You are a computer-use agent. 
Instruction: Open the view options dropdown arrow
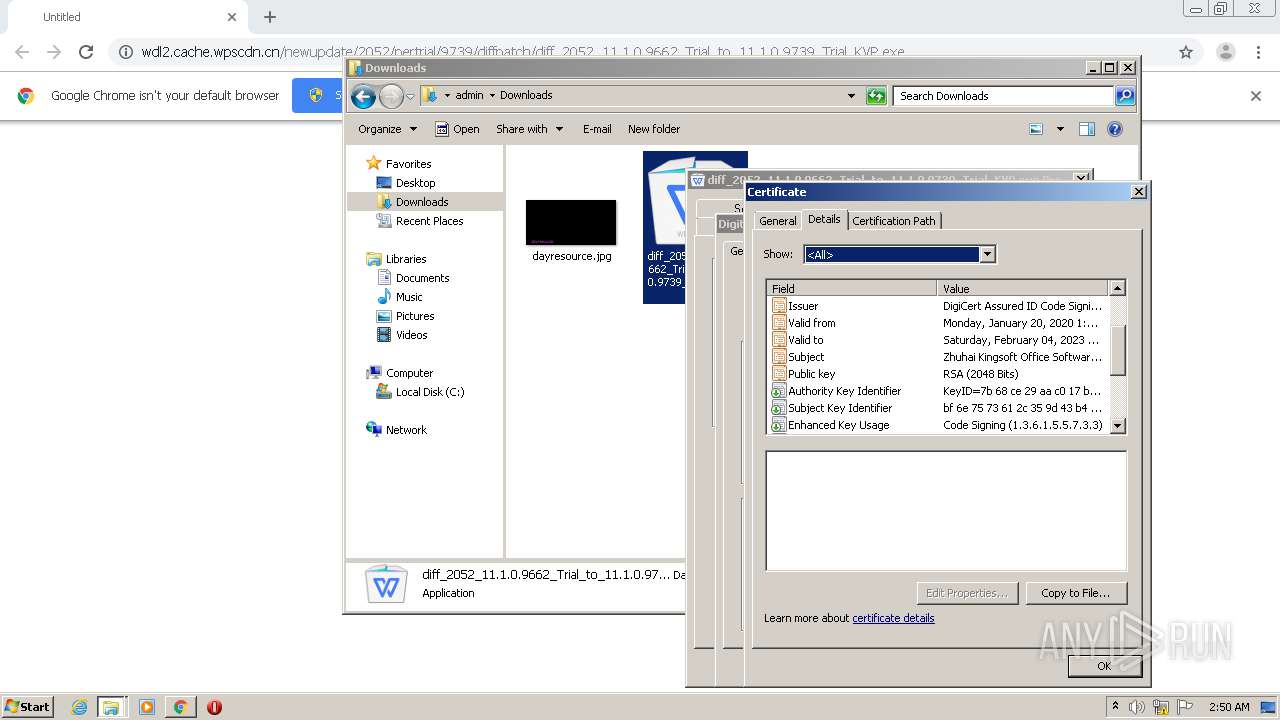(1060, 129)
